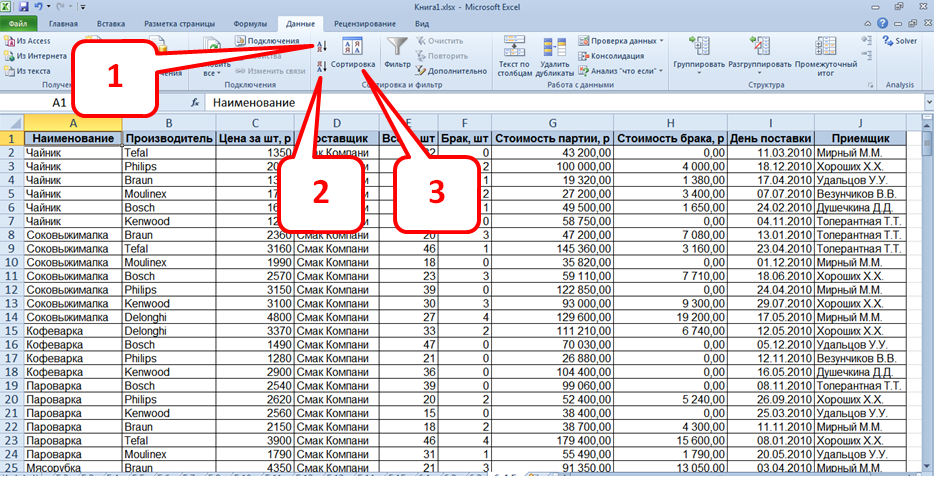934x477 pixels.
Task: Click the fx insert function icon
Action: (x=196, y=103)
